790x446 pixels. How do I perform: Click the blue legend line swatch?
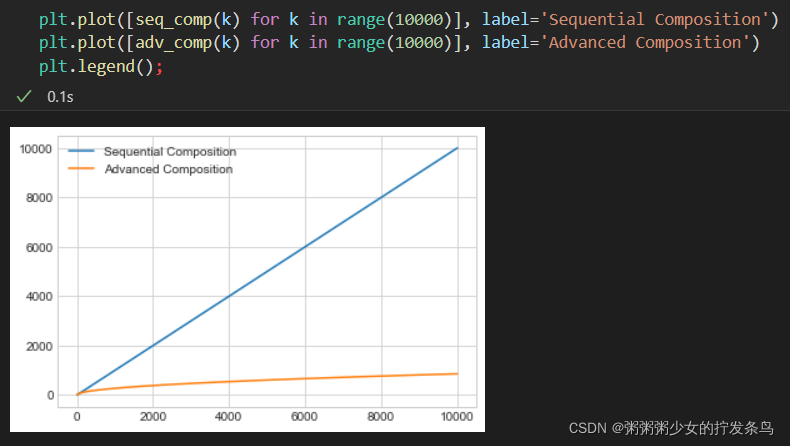(81, 151)
